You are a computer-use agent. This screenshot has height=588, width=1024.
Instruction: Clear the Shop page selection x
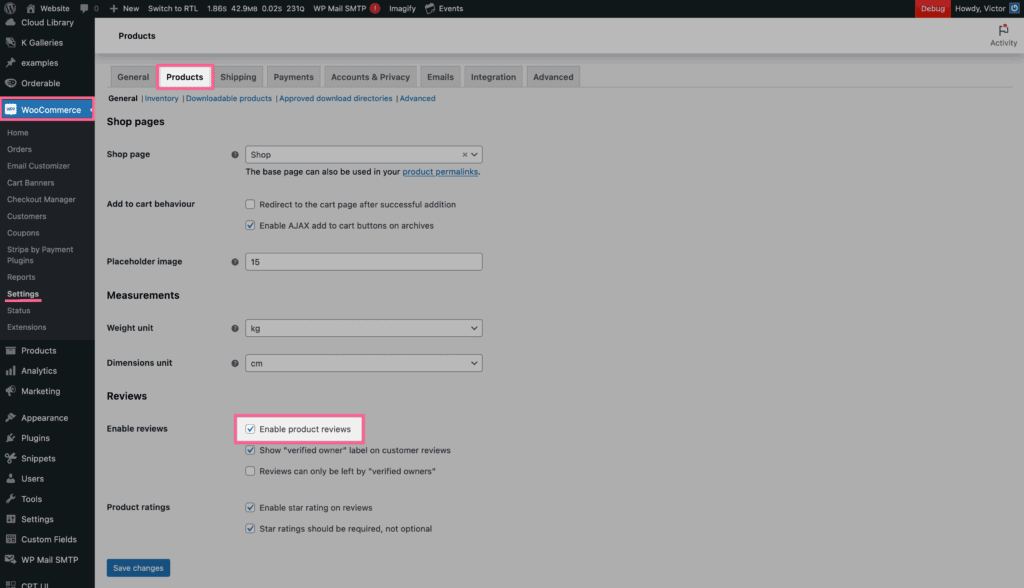[x=465, y=155]
